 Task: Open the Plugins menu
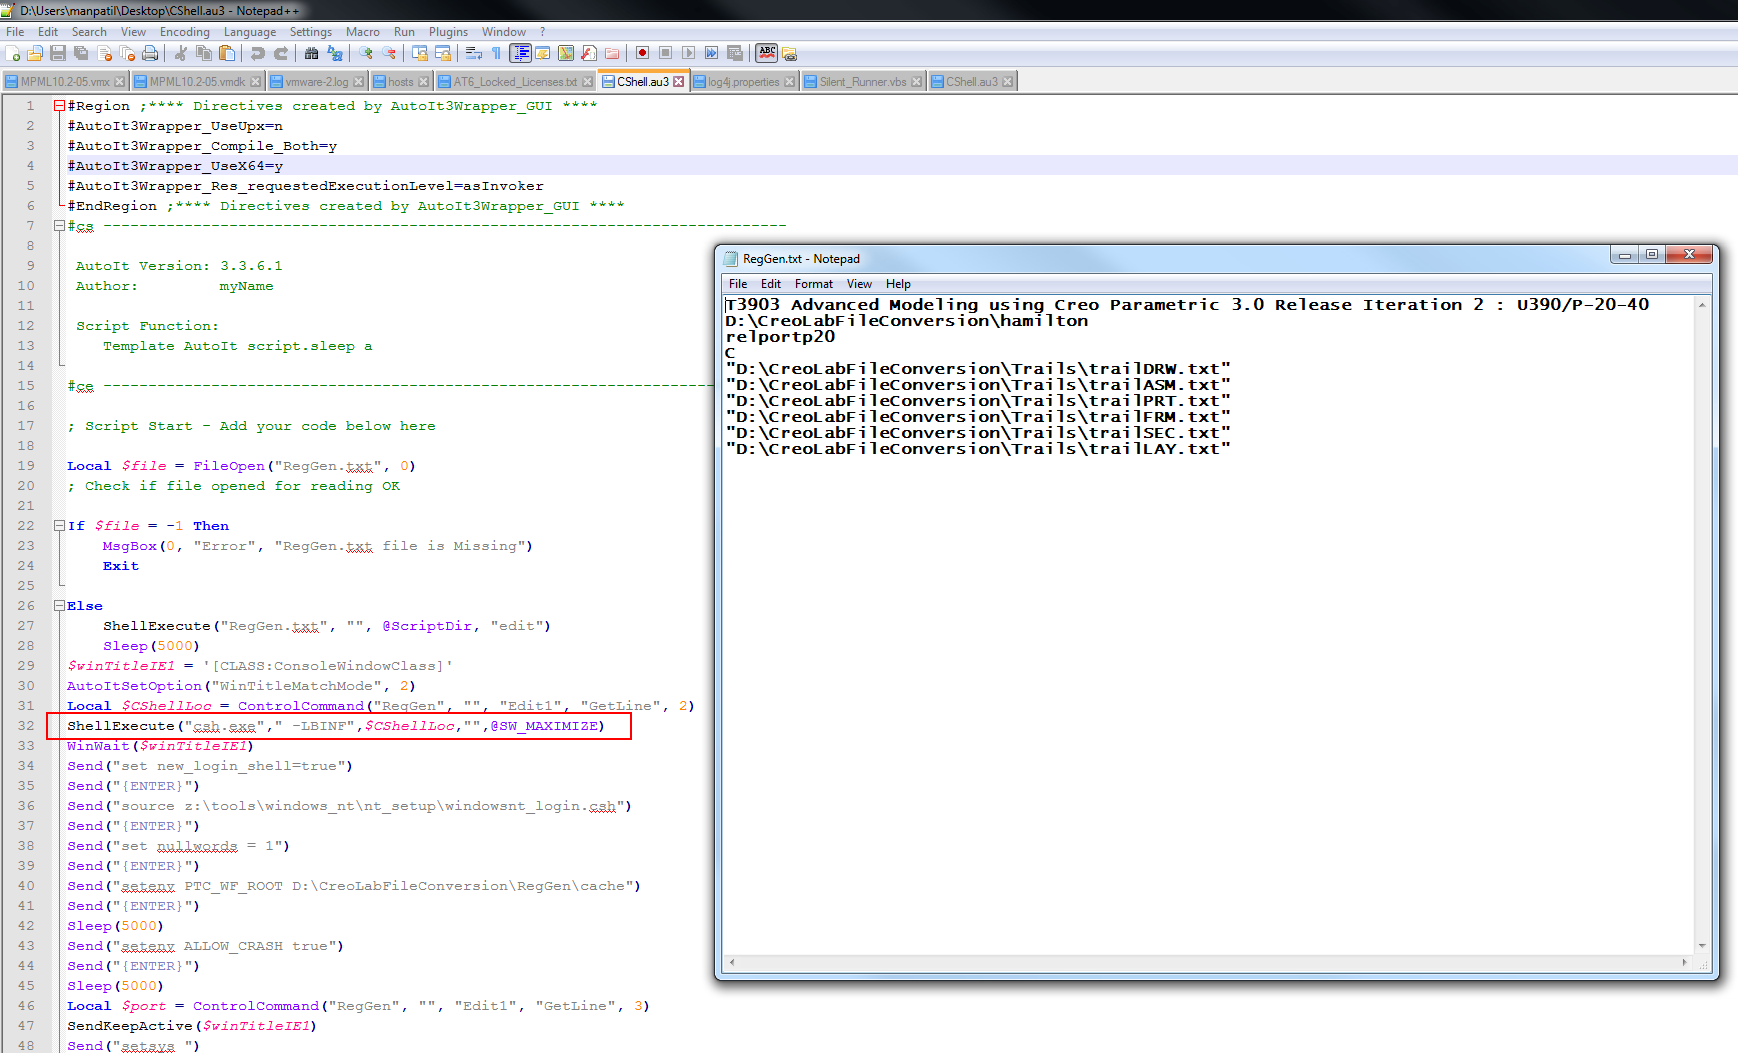click(448, 32)
